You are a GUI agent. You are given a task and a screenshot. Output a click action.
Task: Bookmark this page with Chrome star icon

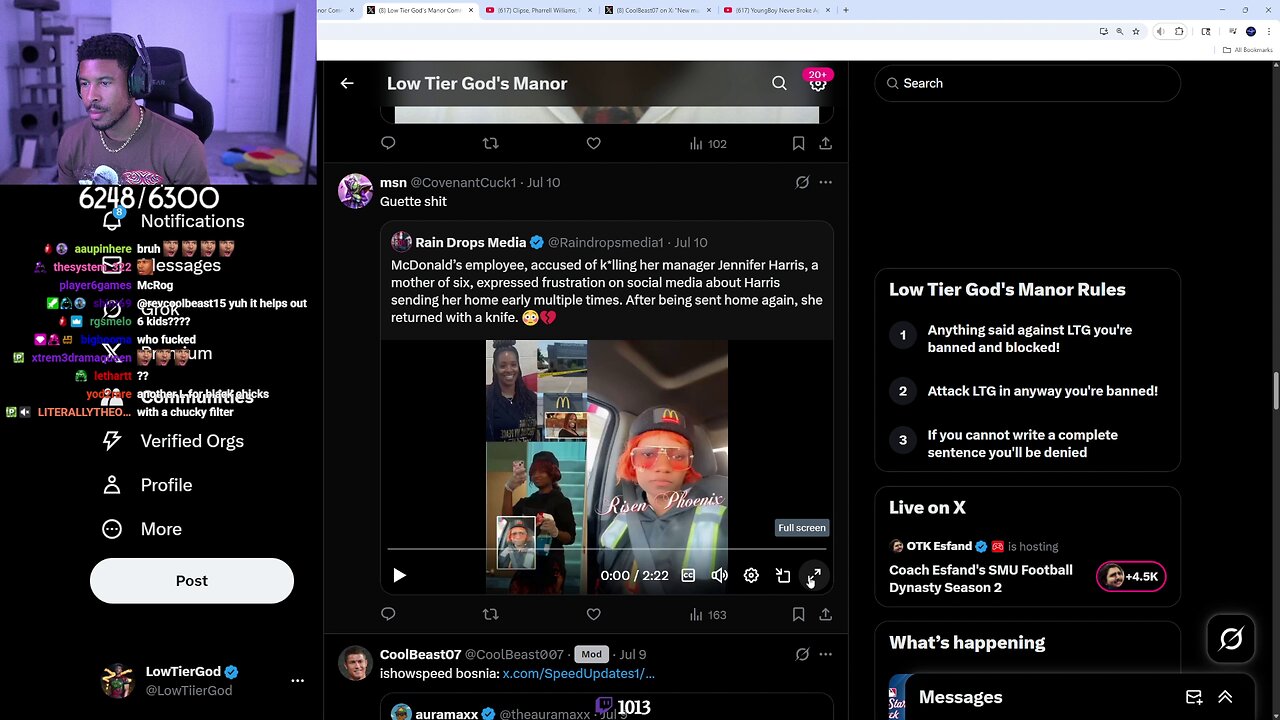tap(1136, 31)
